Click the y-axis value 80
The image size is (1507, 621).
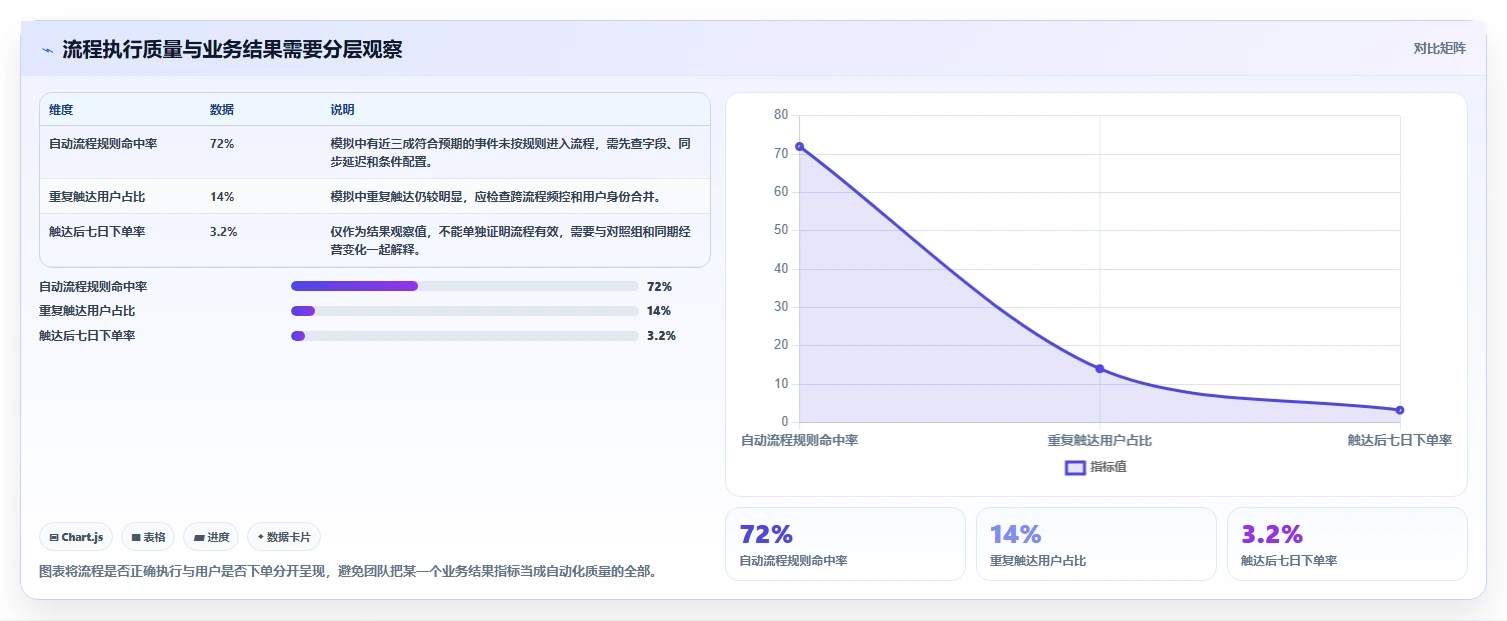click(x=781, y=115)
